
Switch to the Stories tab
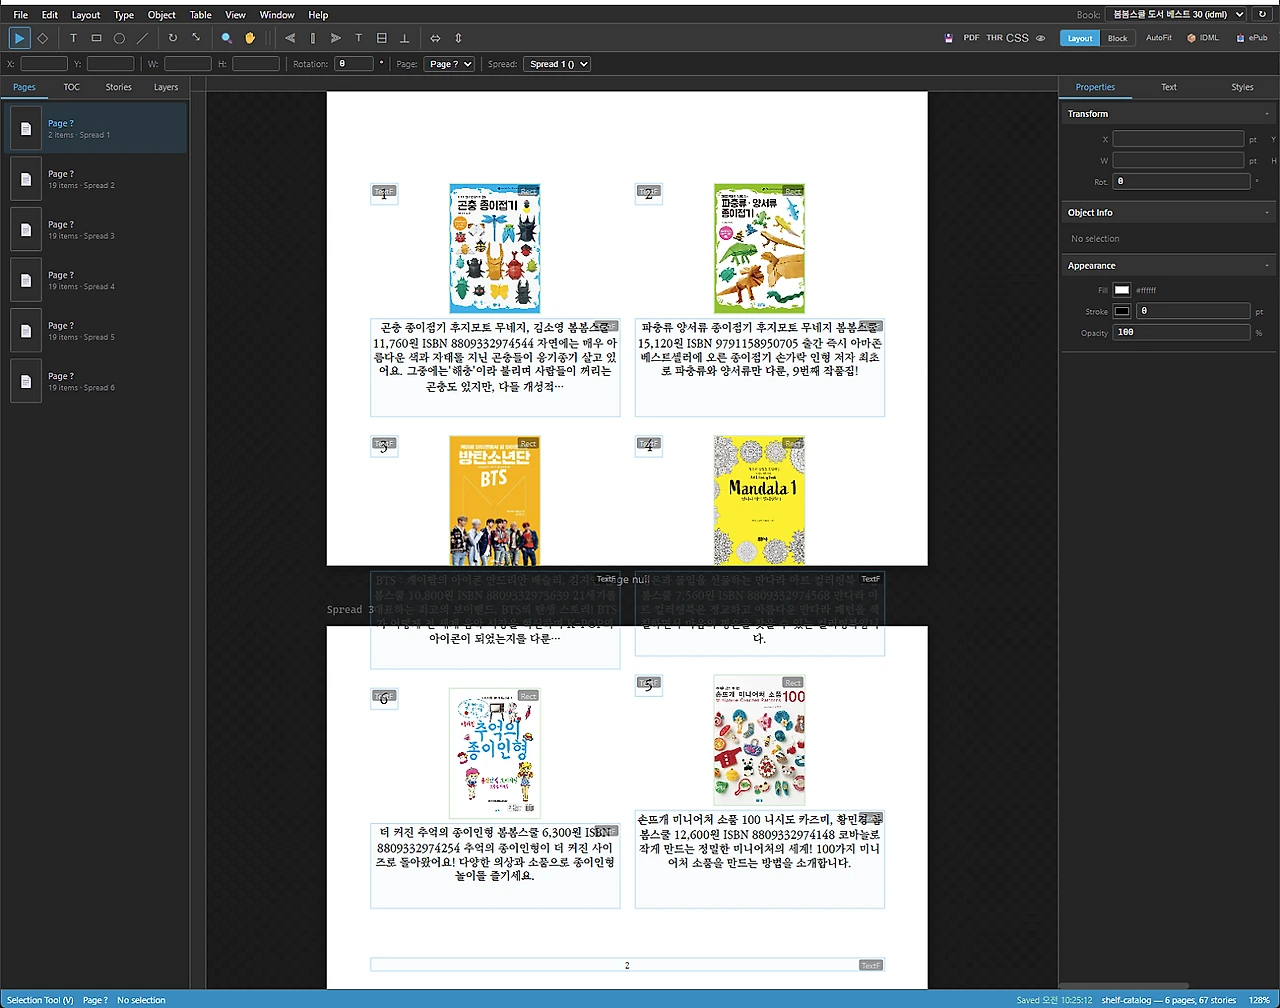[x=119, y=87]
